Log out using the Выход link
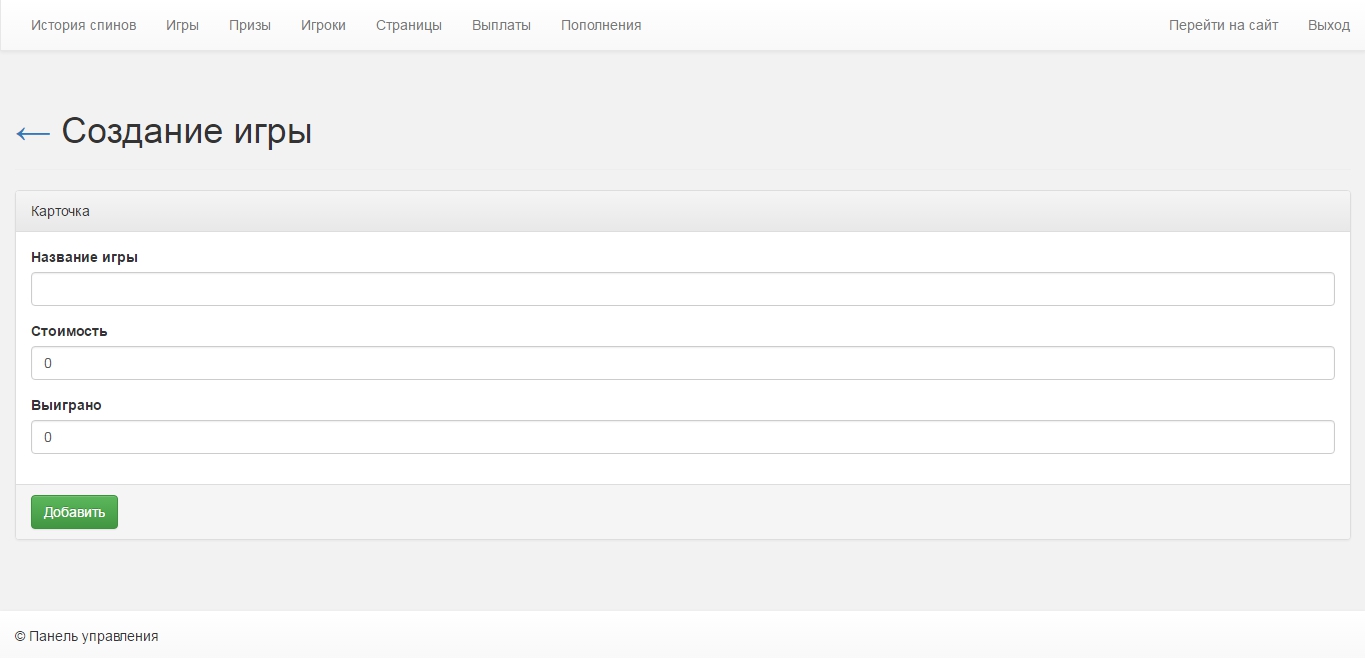 click(1328, 25)
